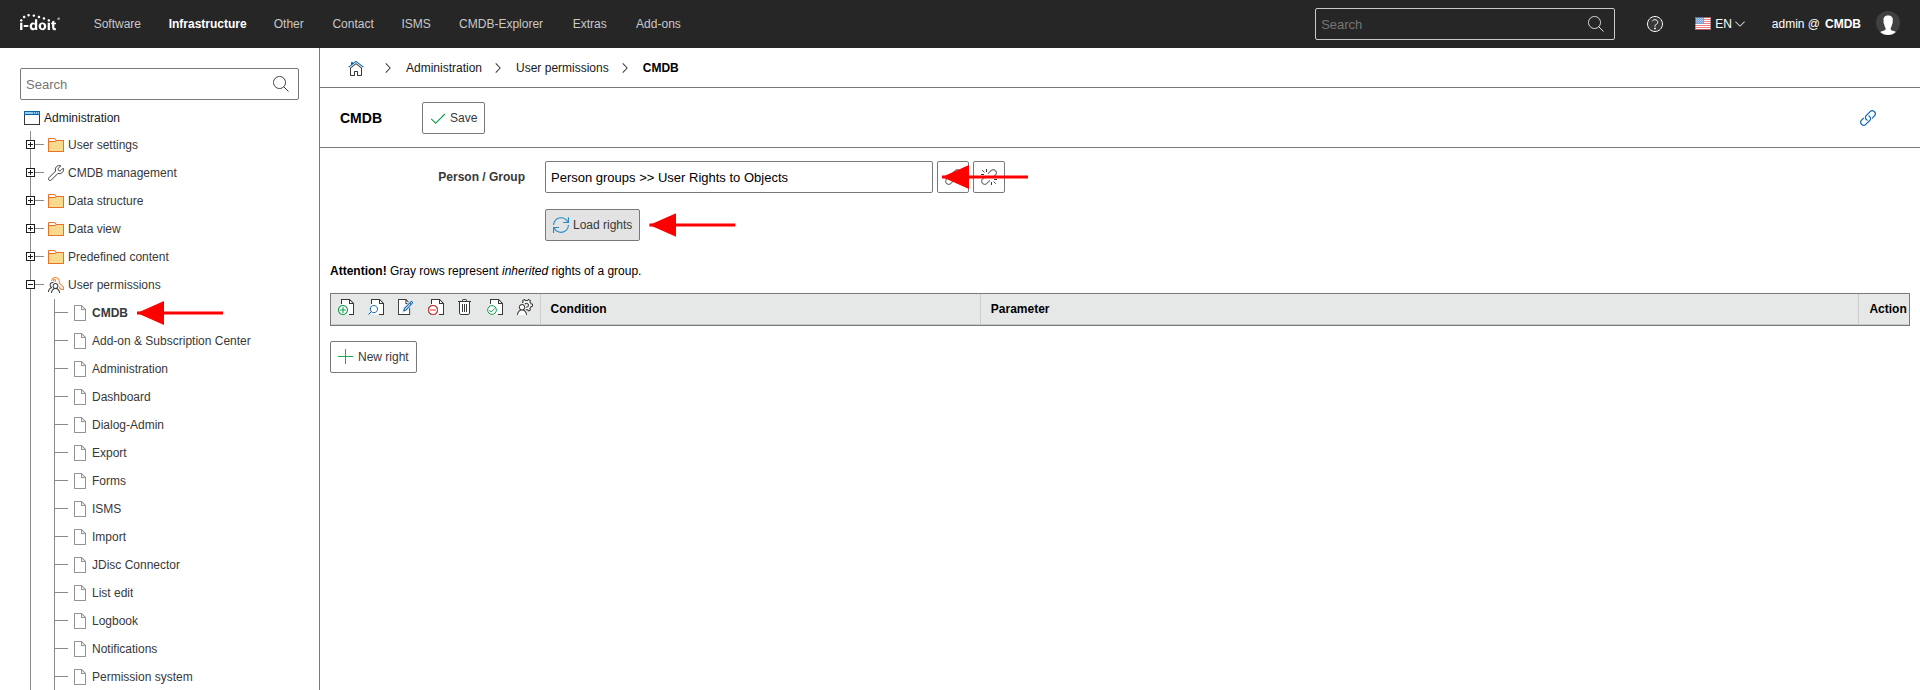Select JDisc Connector tree item

tap(136, 565)
